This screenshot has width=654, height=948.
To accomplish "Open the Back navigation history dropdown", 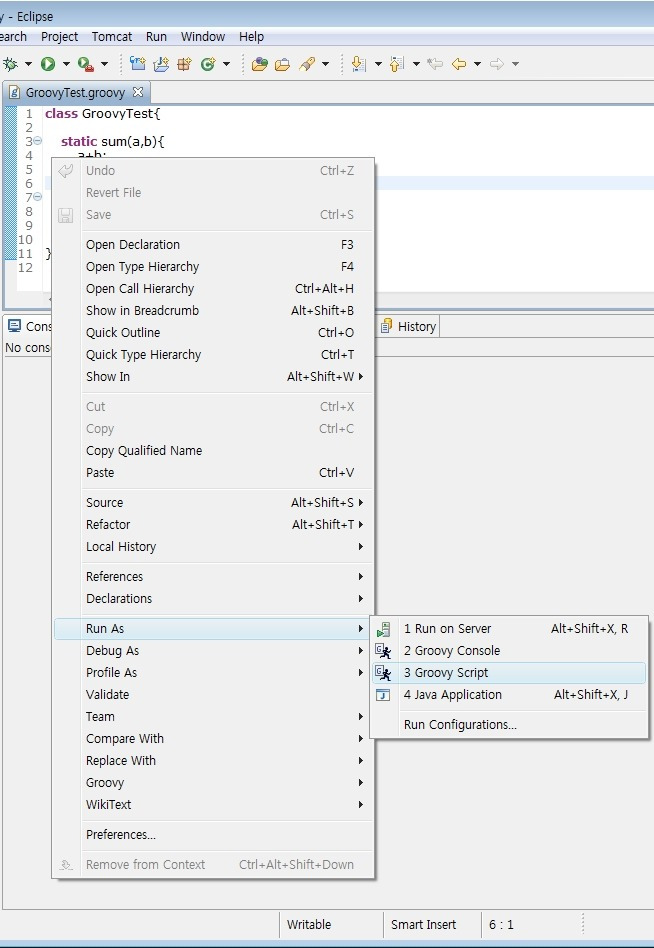I will click(477, 63).
